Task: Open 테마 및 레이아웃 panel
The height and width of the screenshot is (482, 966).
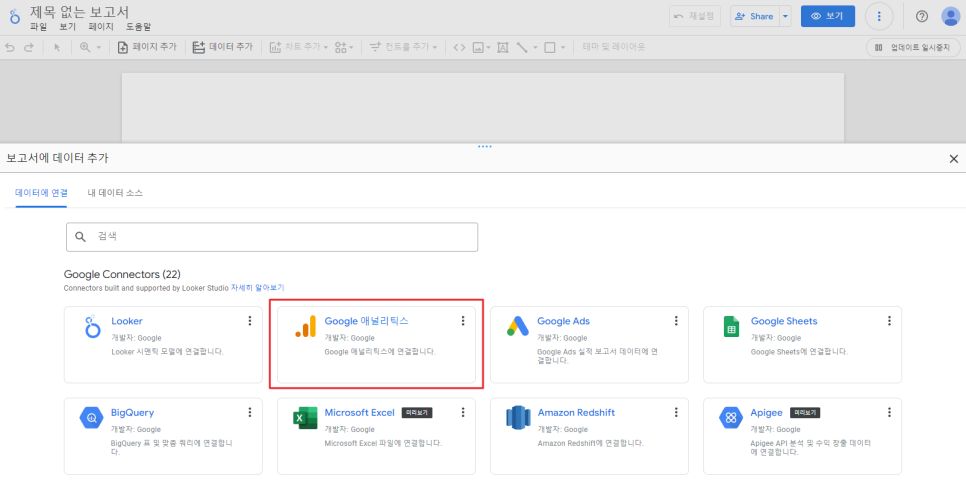Action: (x=614, y=47)
